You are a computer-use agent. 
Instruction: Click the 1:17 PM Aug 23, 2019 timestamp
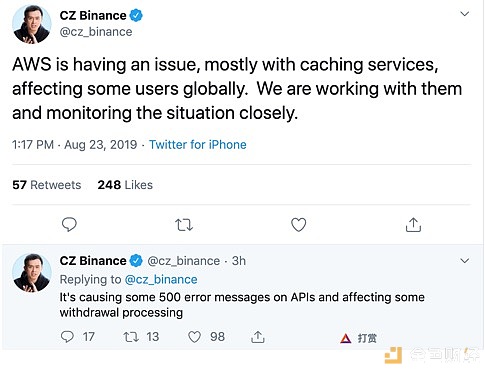click(75, 145)
